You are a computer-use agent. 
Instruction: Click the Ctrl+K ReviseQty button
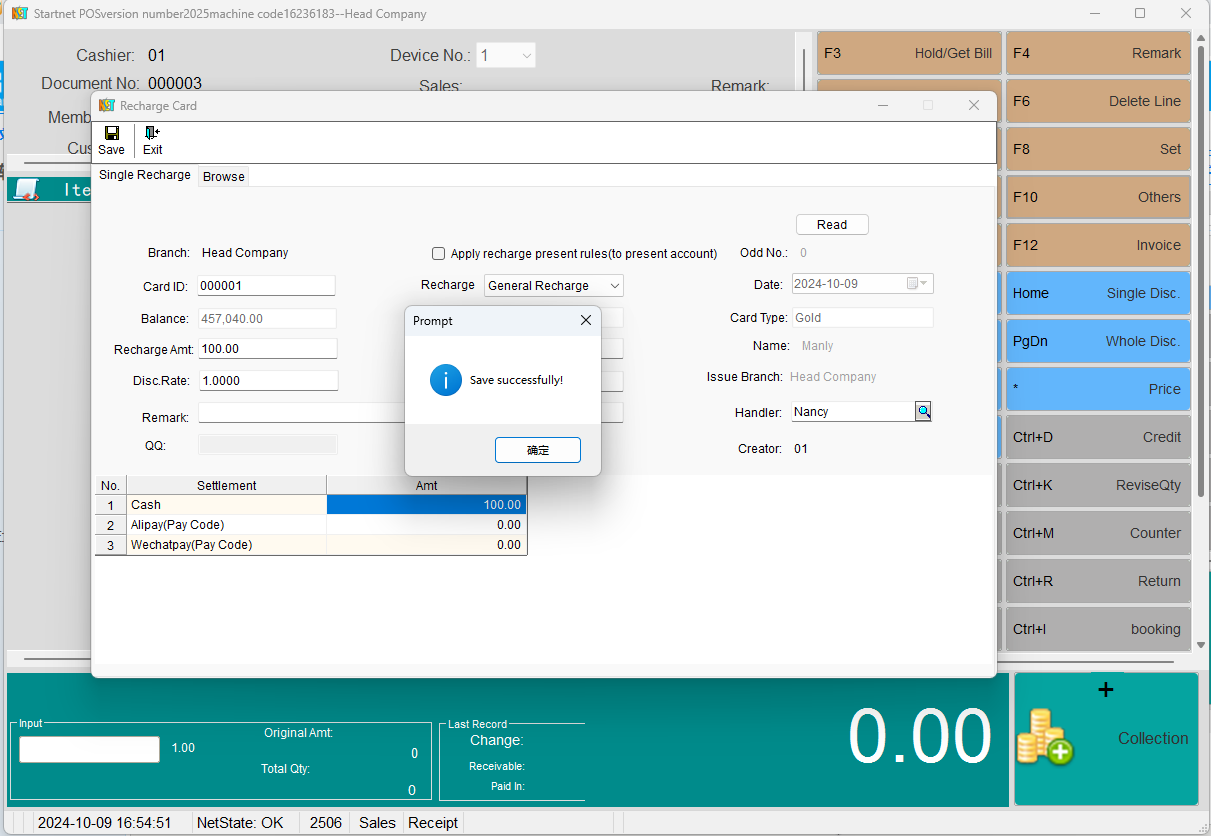(x=1098, y=485)
